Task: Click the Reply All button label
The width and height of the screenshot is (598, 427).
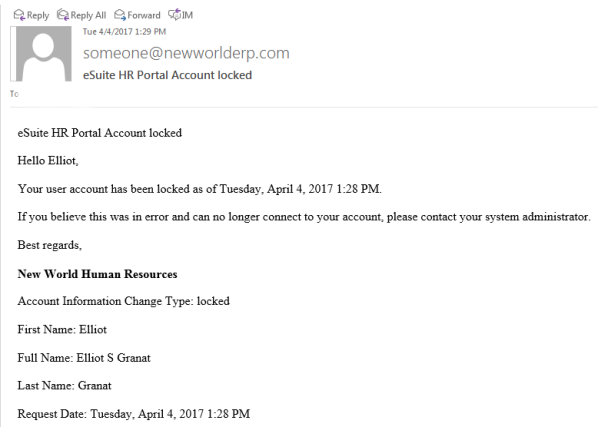Action: [x=88, y=15]
